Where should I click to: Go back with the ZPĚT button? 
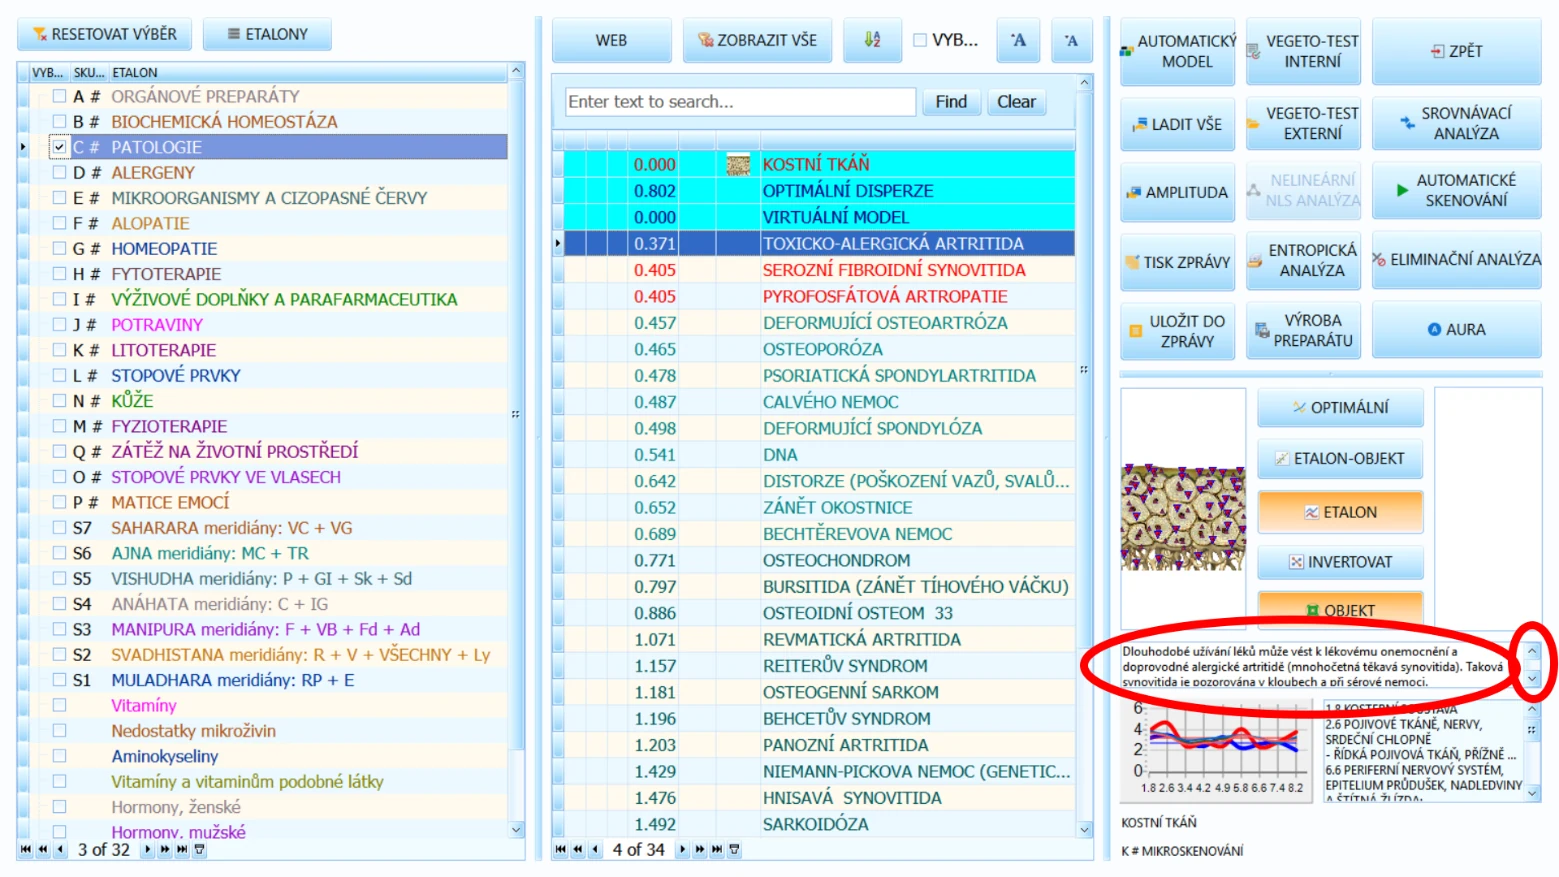tap(1456, 51)
